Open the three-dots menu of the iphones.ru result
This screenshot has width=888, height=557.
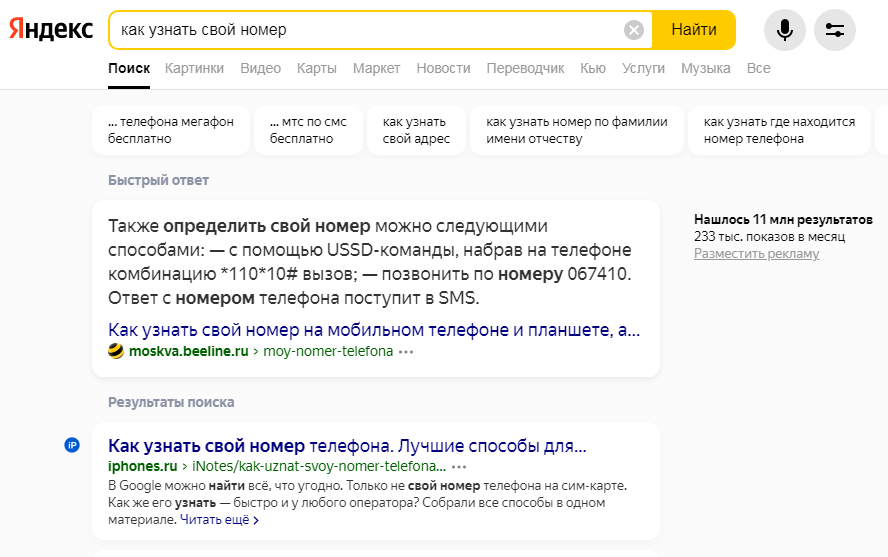coord(459,467)
